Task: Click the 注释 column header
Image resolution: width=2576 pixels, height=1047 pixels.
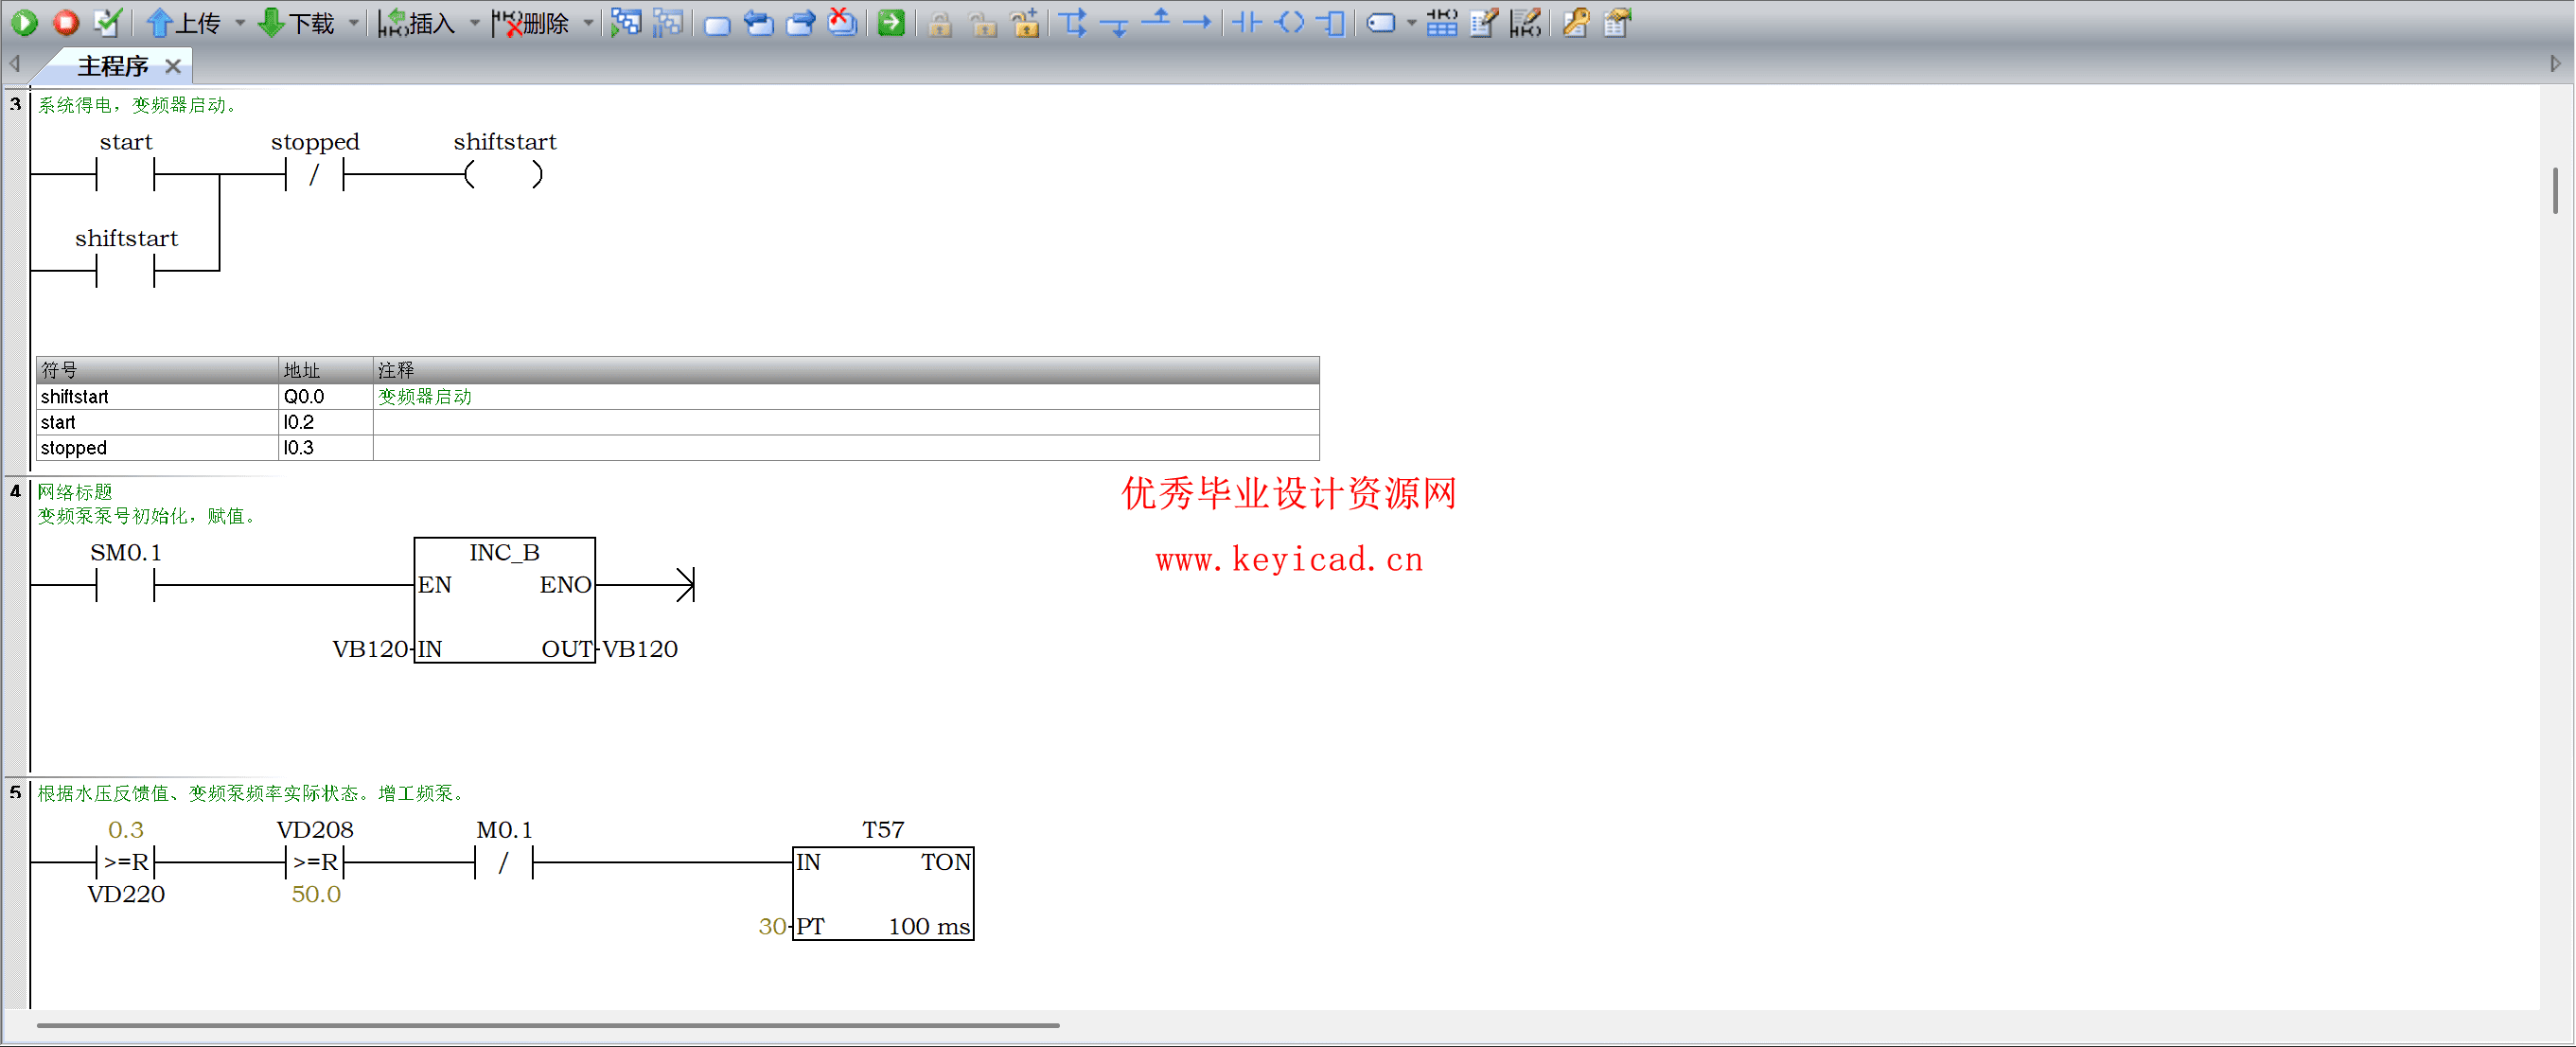Action: 846,370
